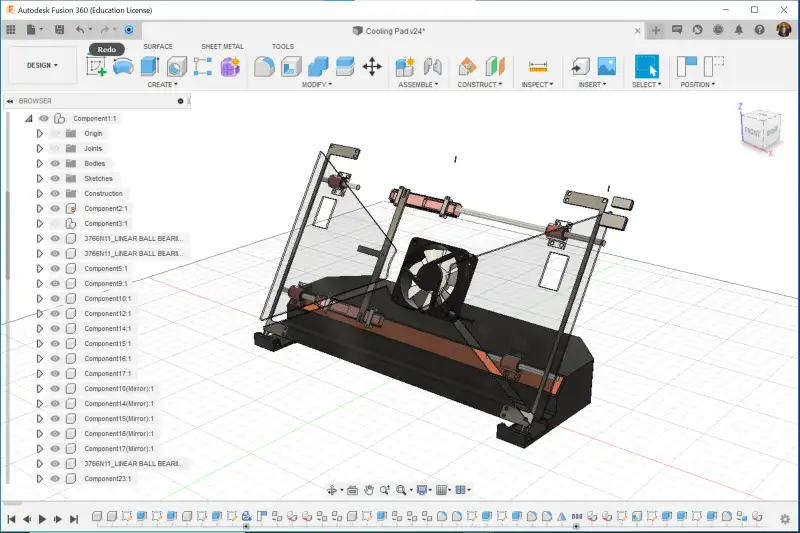Viewport: 800px width, 533px height.
Task: Open the DESIGN workspace dropdown
Action: click(42, 65)
